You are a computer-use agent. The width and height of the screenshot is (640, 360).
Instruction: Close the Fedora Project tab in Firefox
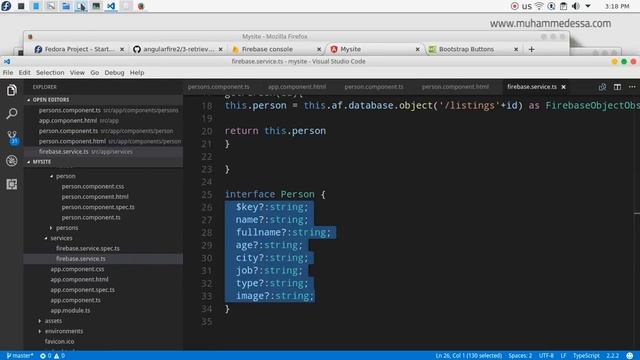coord(122,49)
